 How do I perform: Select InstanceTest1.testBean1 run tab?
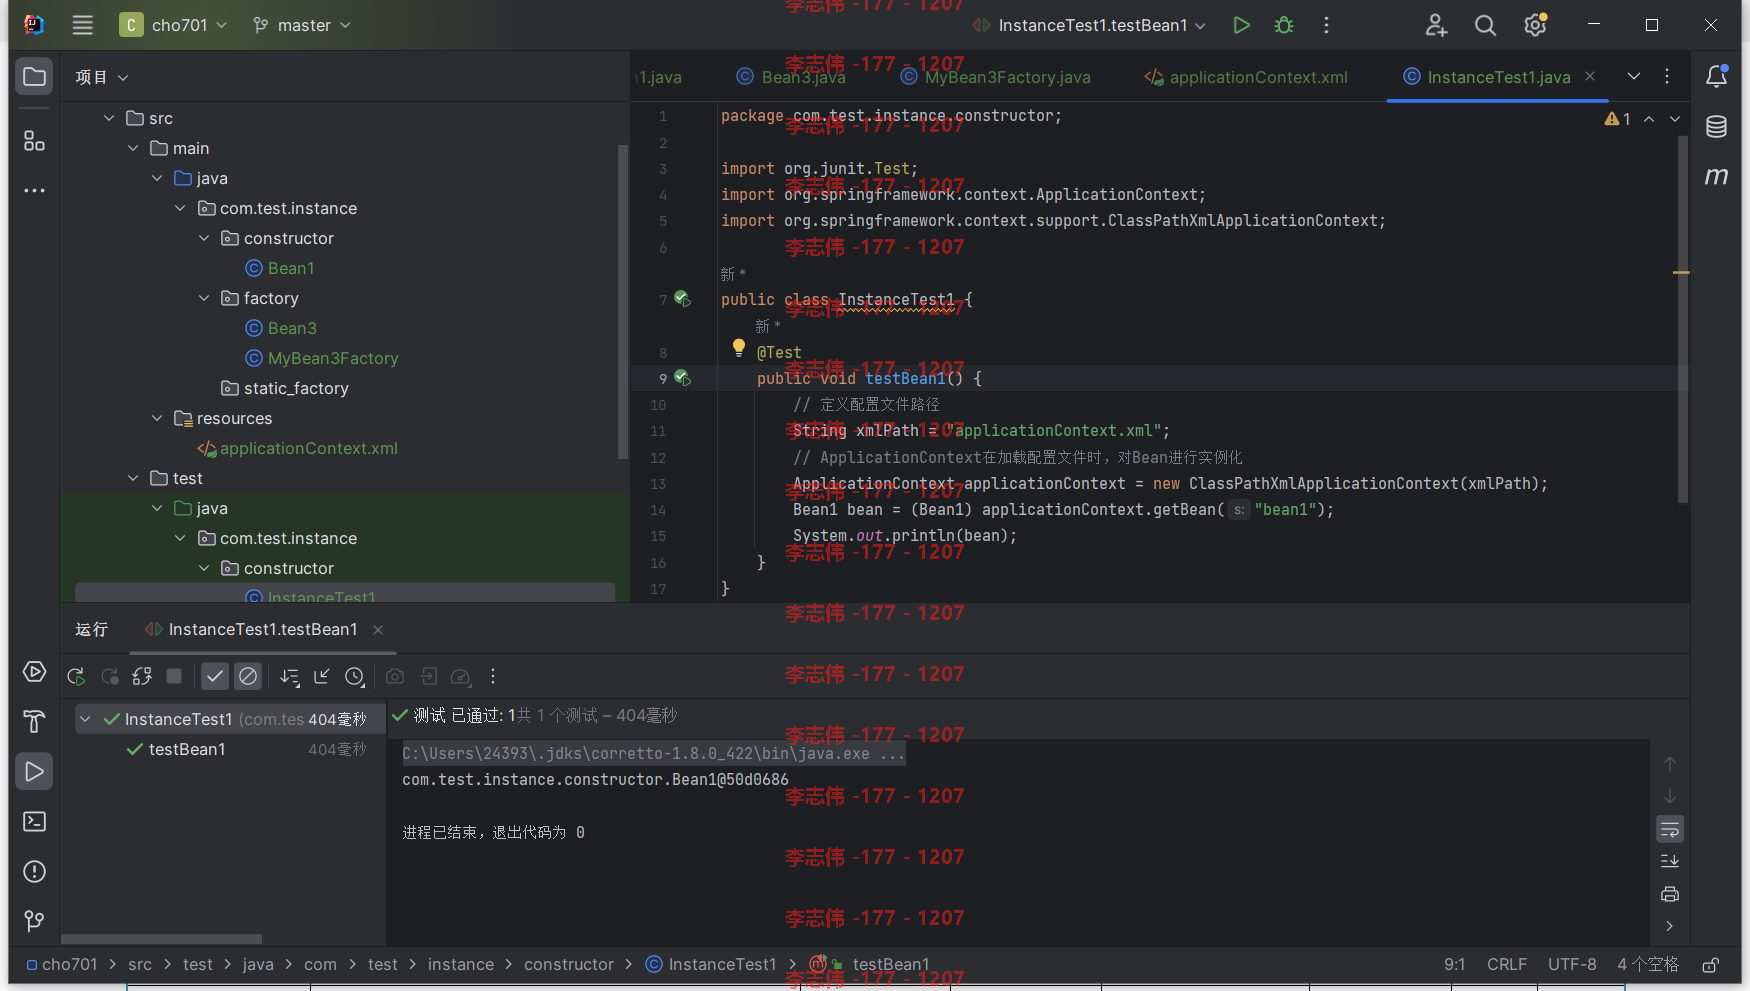tap(262, 629)
